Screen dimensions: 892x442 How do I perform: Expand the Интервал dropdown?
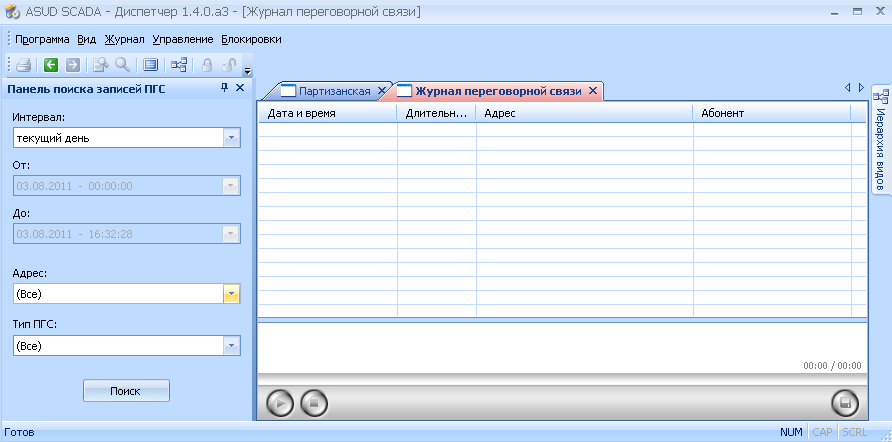point(231,138)
